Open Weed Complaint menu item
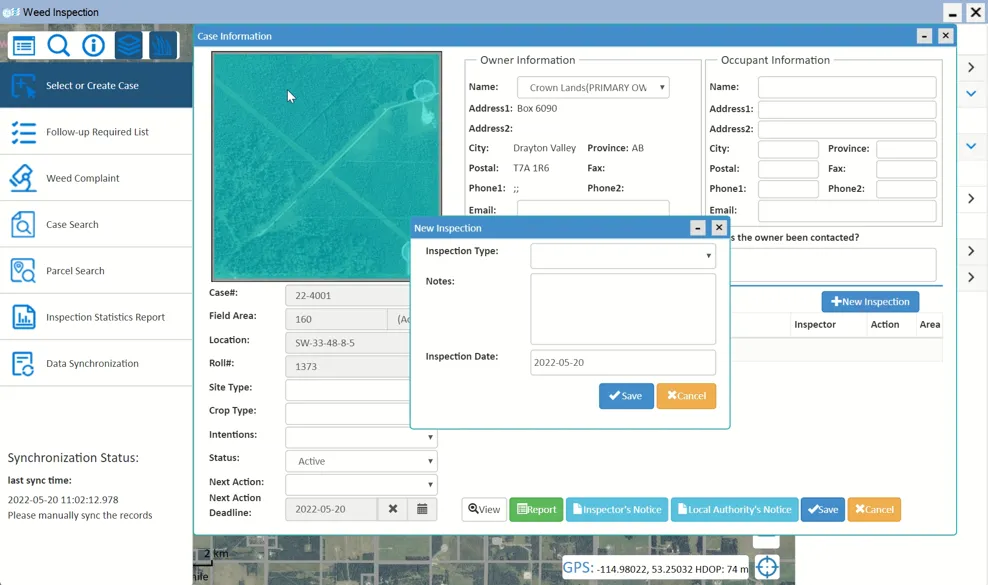 tap(96, 178)
